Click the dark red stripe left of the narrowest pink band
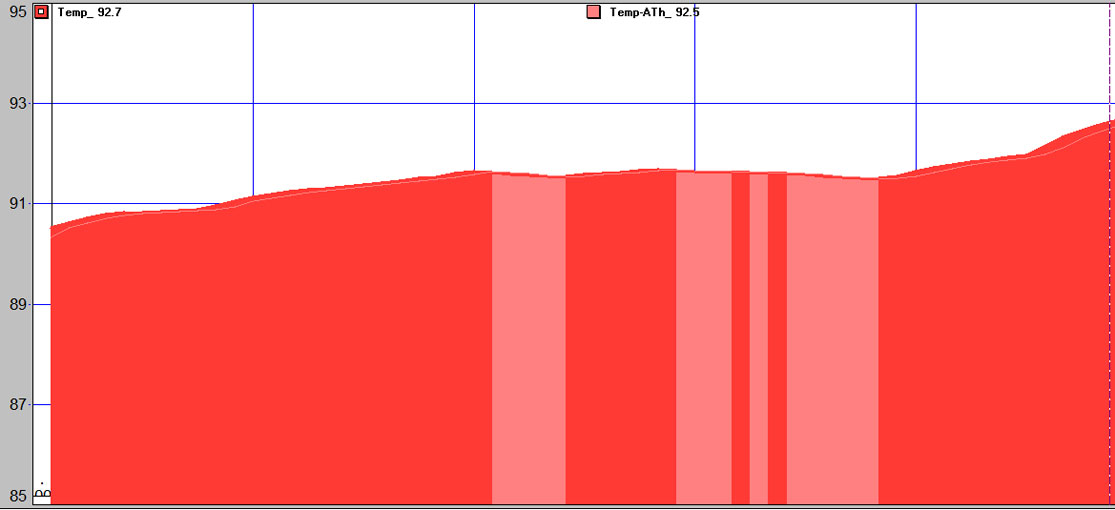The width and height of the screenshot is (1115, 510). click(740, 340)
